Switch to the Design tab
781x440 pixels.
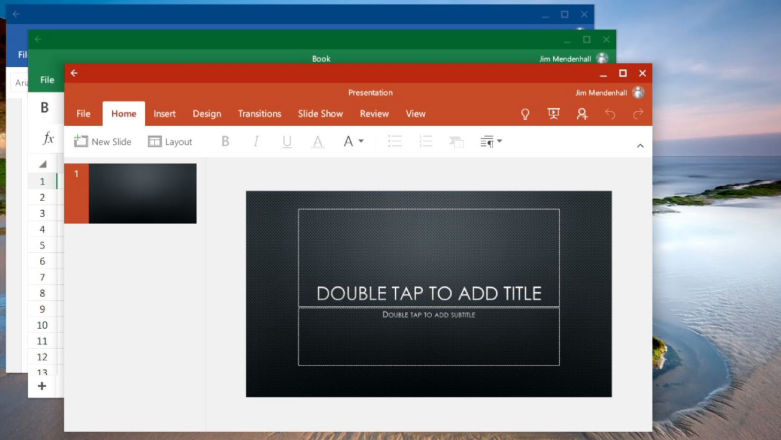(207, 114)
